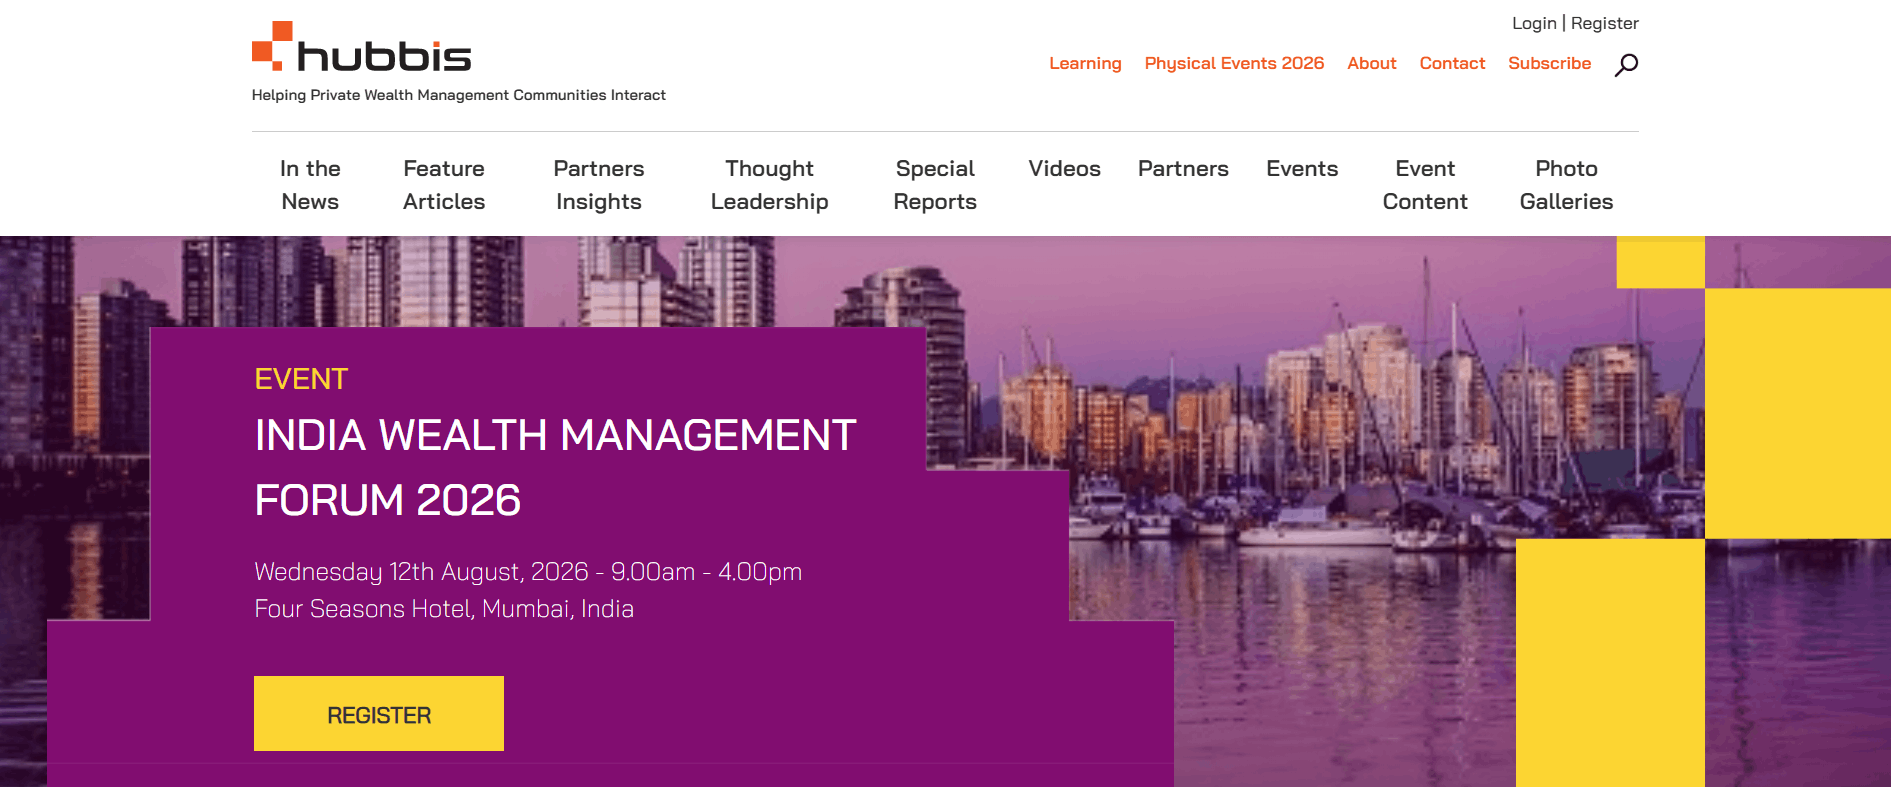Open the Register account link
This screenshot has height=787, width=1891.
(x=1604, y=23)
